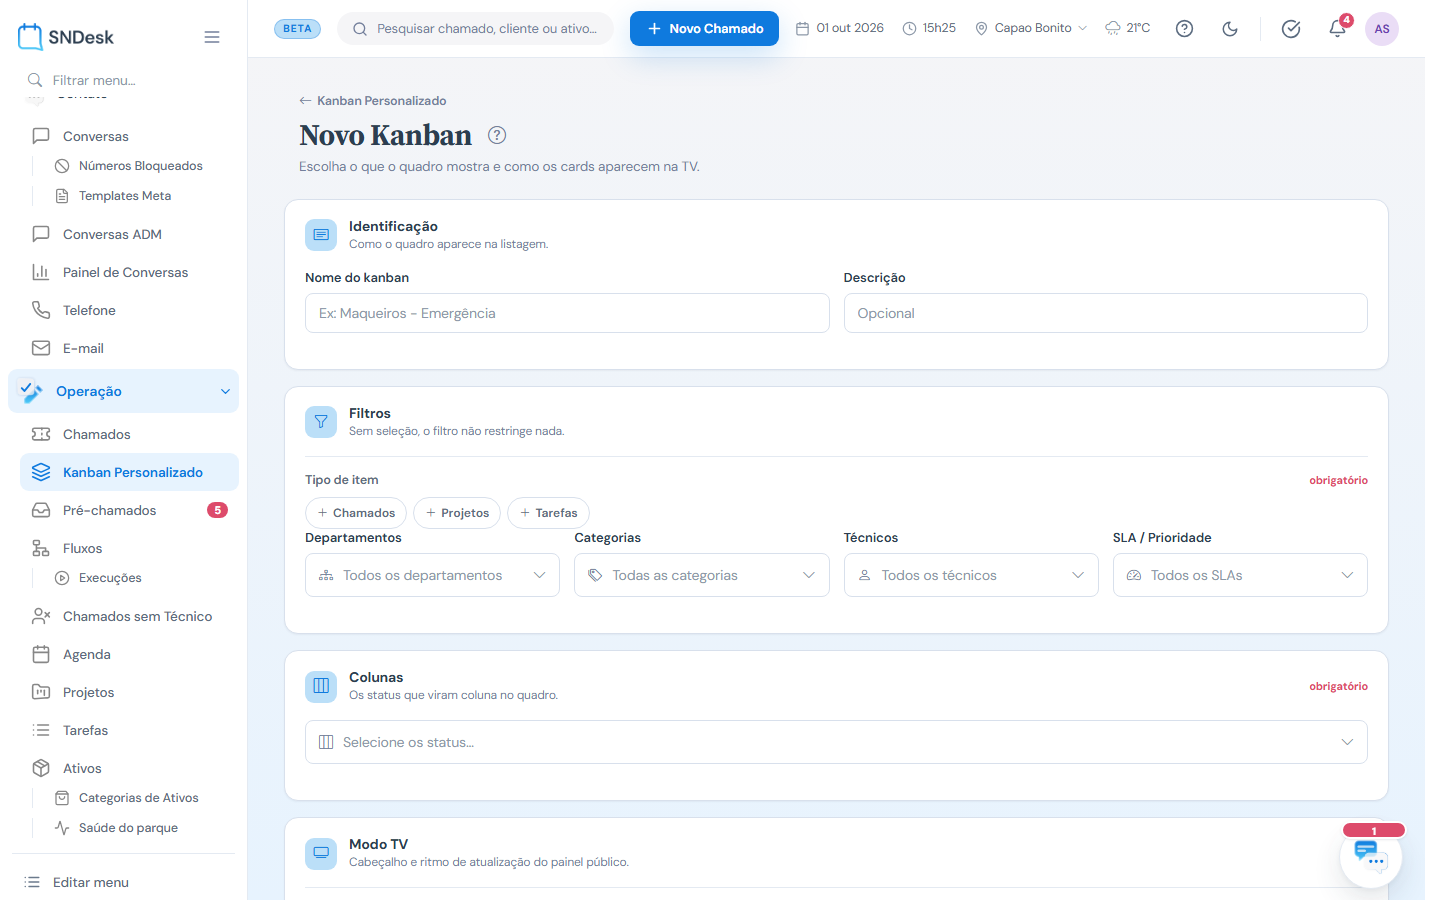Screen dimensions: 1440x900
Task: Switch to dark mode with the moon icon
Action: point(1230,29)
